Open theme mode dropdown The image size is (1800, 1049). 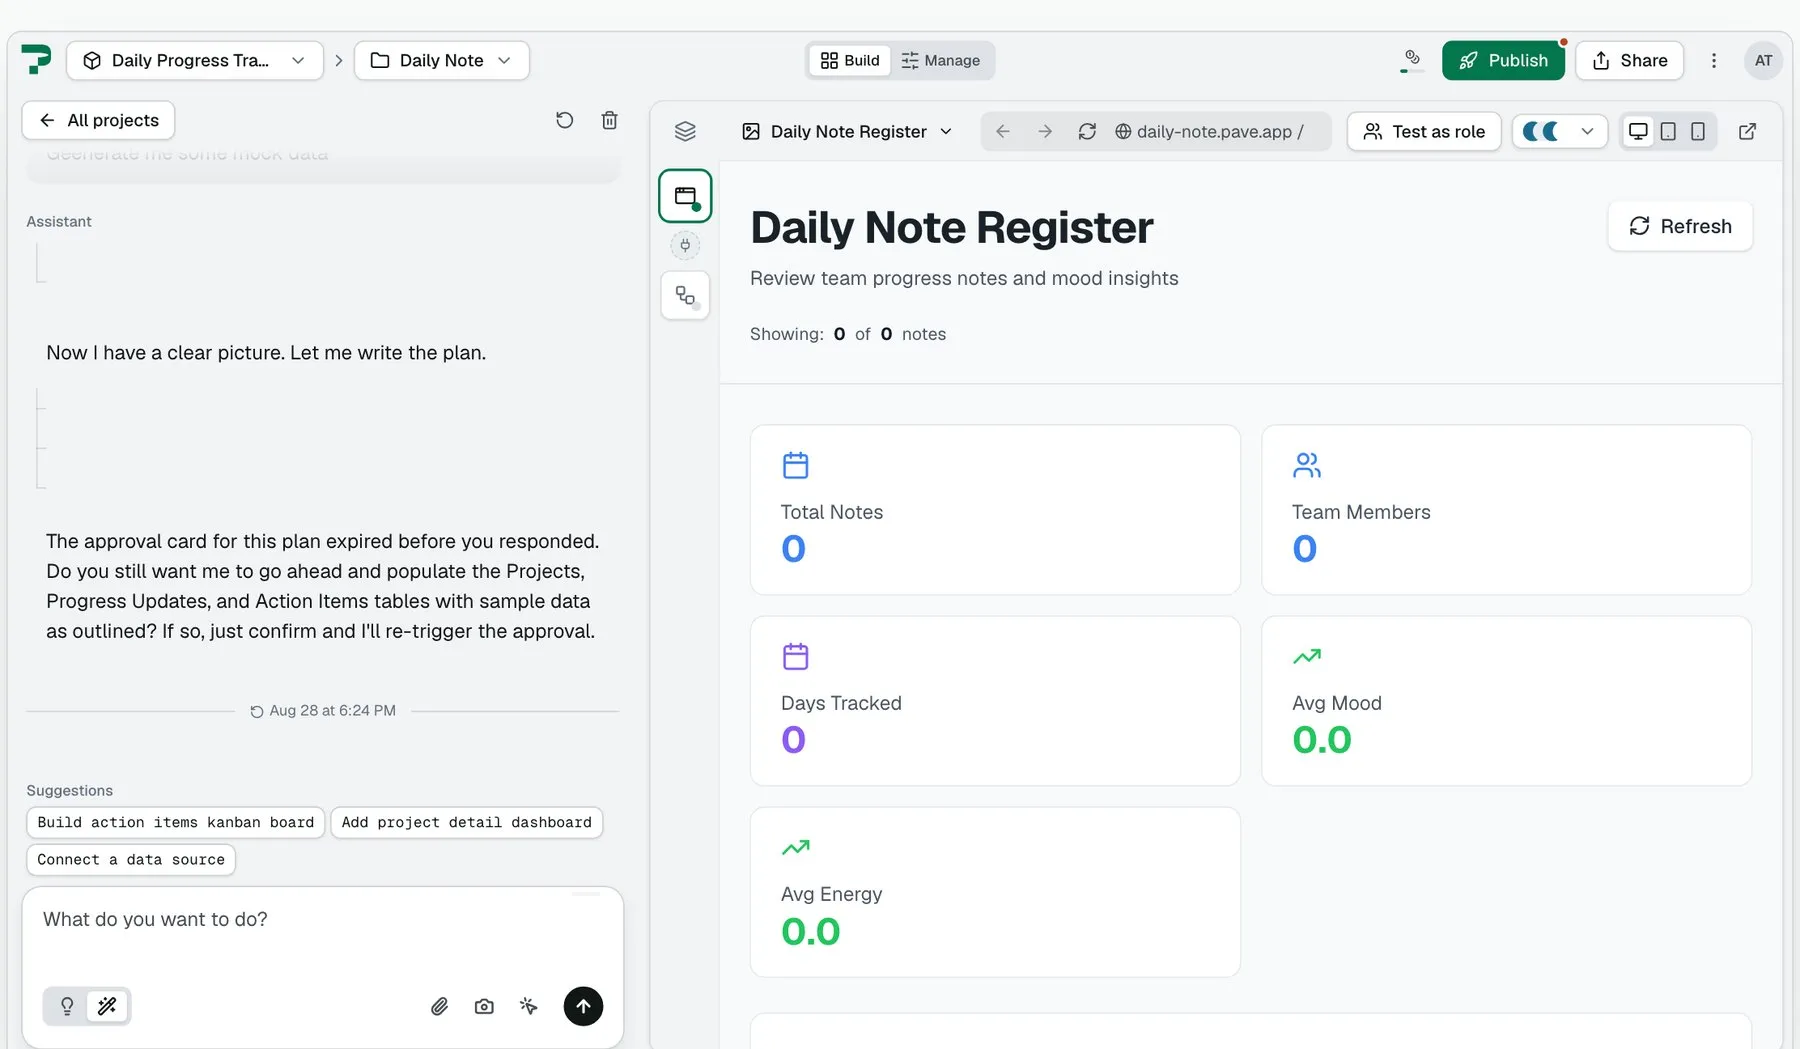tap(1559, 131)
